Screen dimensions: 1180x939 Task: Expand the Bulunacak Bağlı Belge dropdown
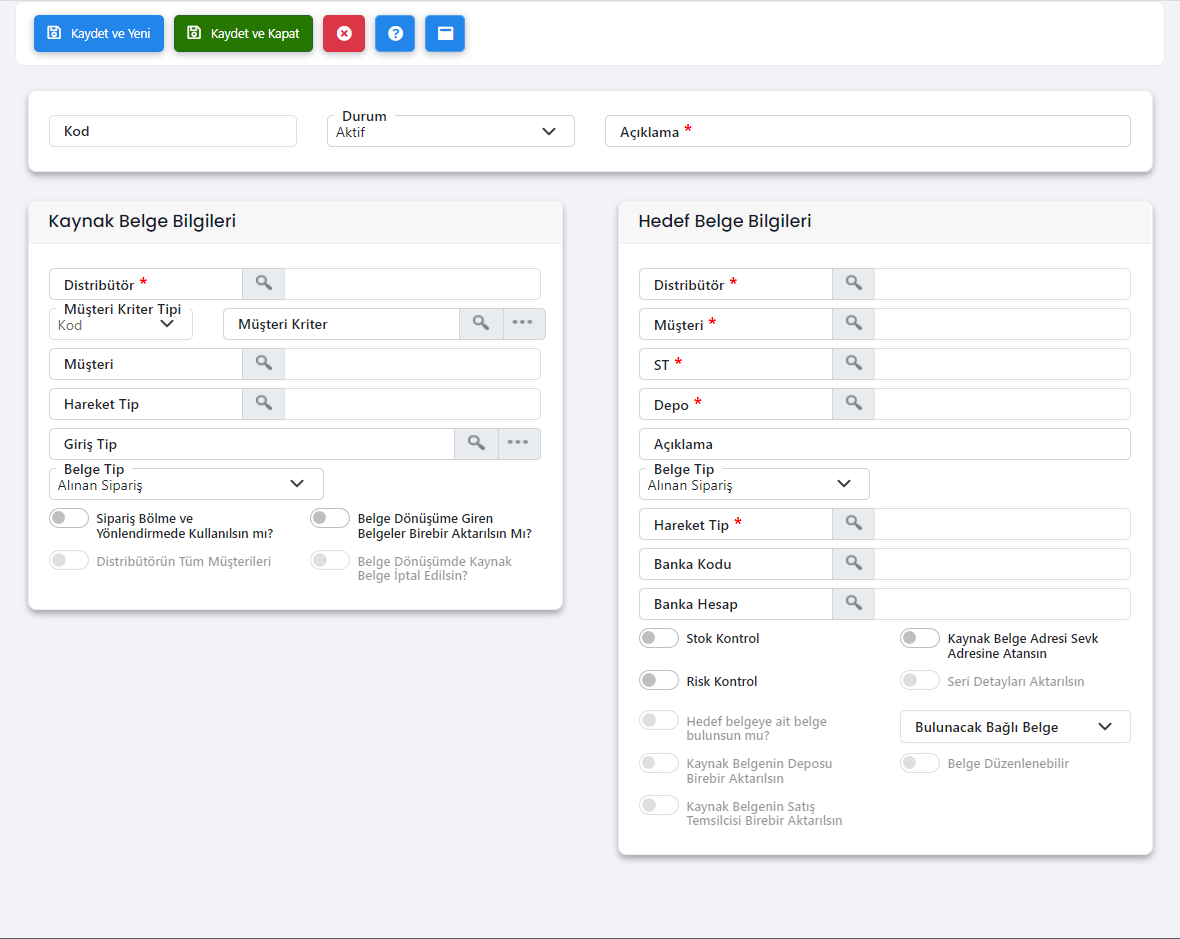click(x=1015, y=727)
